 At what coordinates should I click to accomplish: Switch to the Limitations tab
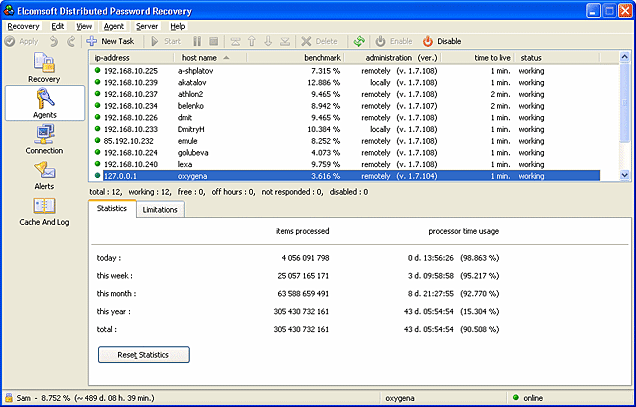(160, 210)
